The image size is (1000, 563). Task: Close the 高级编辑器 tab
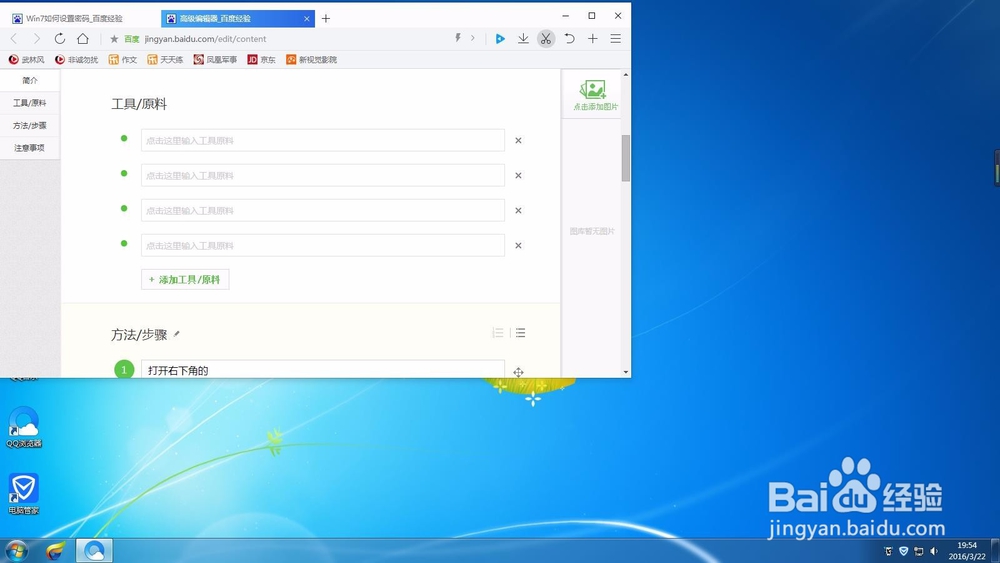click(x=307, y=18)
